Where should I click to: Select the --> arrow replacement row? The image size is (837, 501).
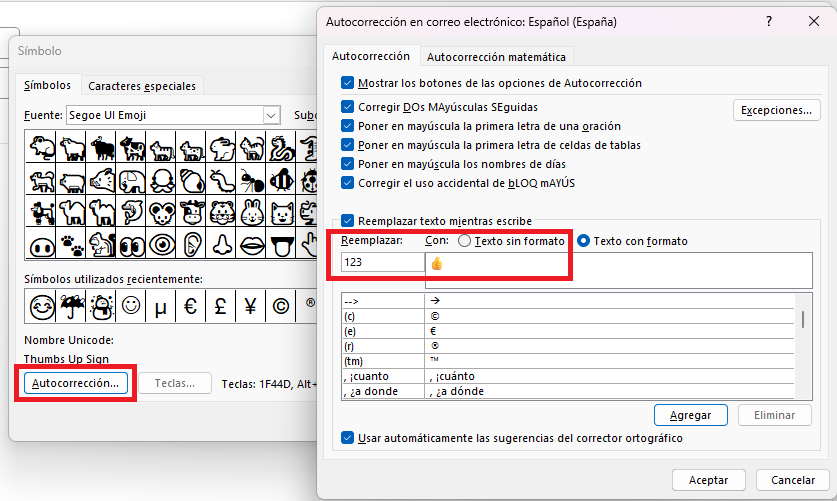(568, 301)
